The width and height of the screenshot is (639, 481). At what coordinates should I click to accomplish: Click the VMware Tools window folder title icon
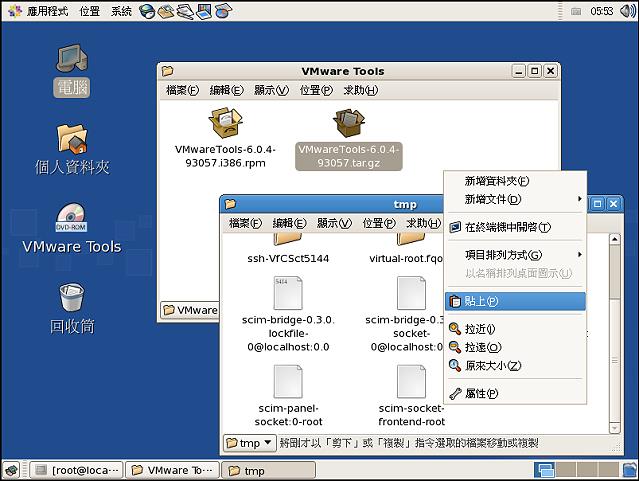point(167,71)
